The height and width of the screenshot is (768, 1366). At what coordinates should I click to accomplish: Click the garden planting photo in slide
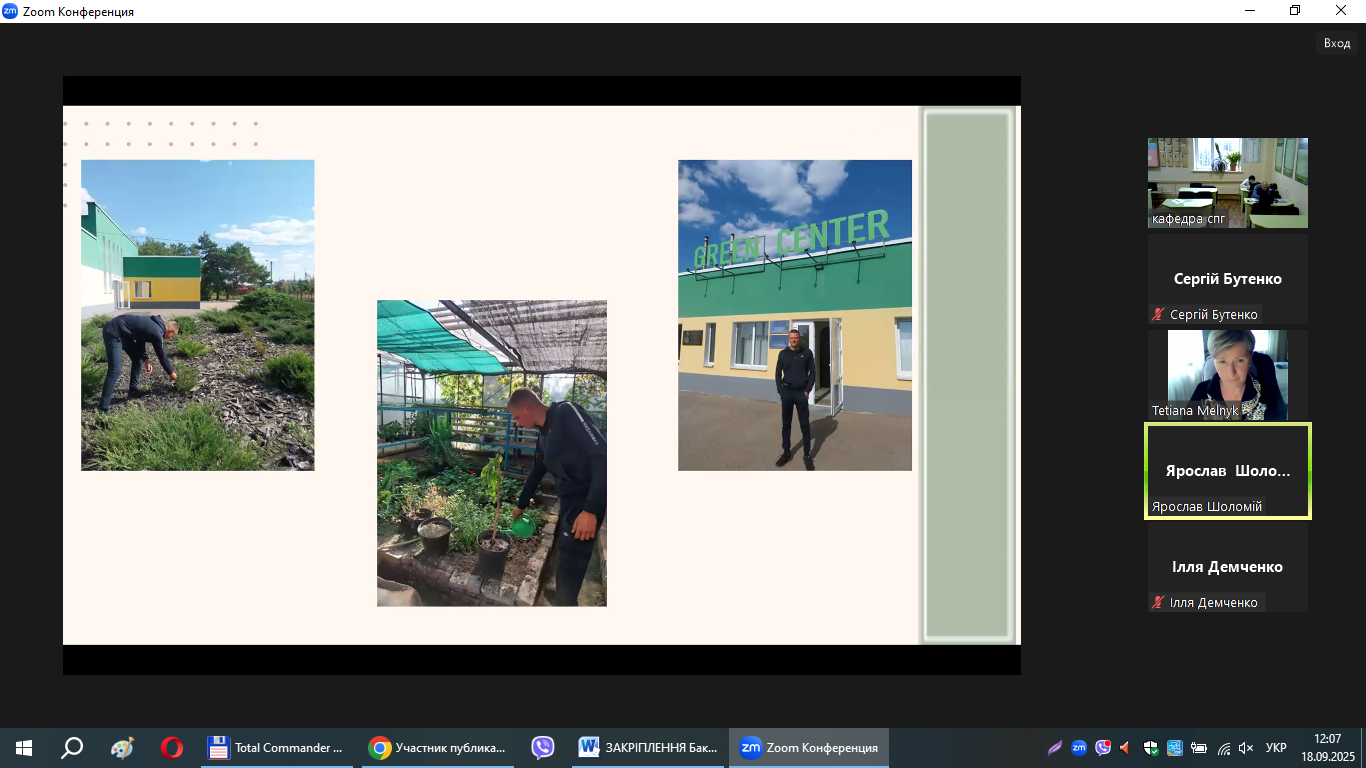pos(198,315)
